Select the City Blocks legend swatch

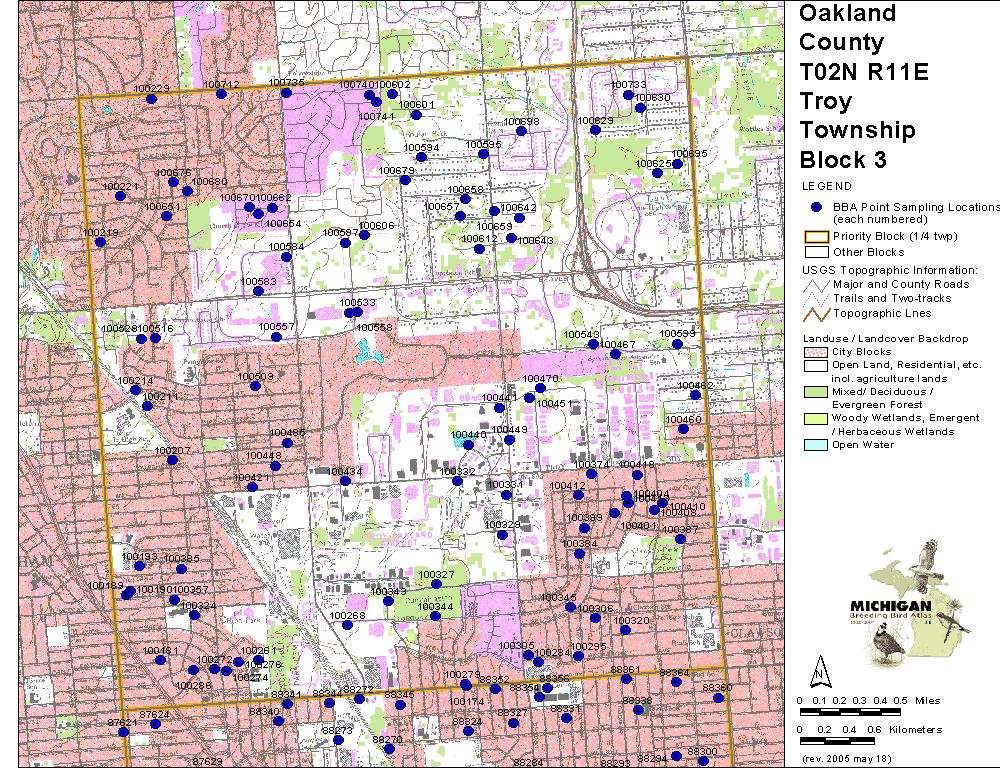click(x=816, y=353)
